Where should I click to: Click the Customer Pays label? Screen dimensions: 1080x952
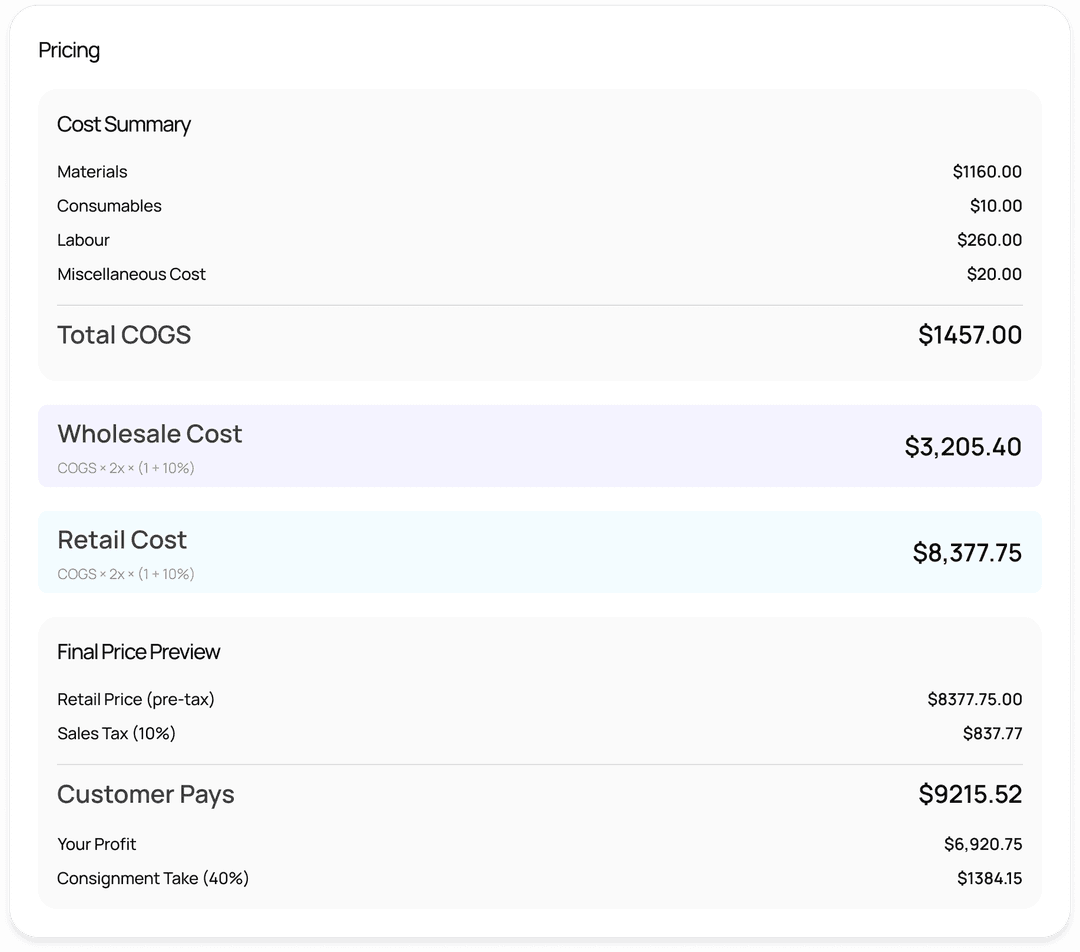[x=145, y=794]
